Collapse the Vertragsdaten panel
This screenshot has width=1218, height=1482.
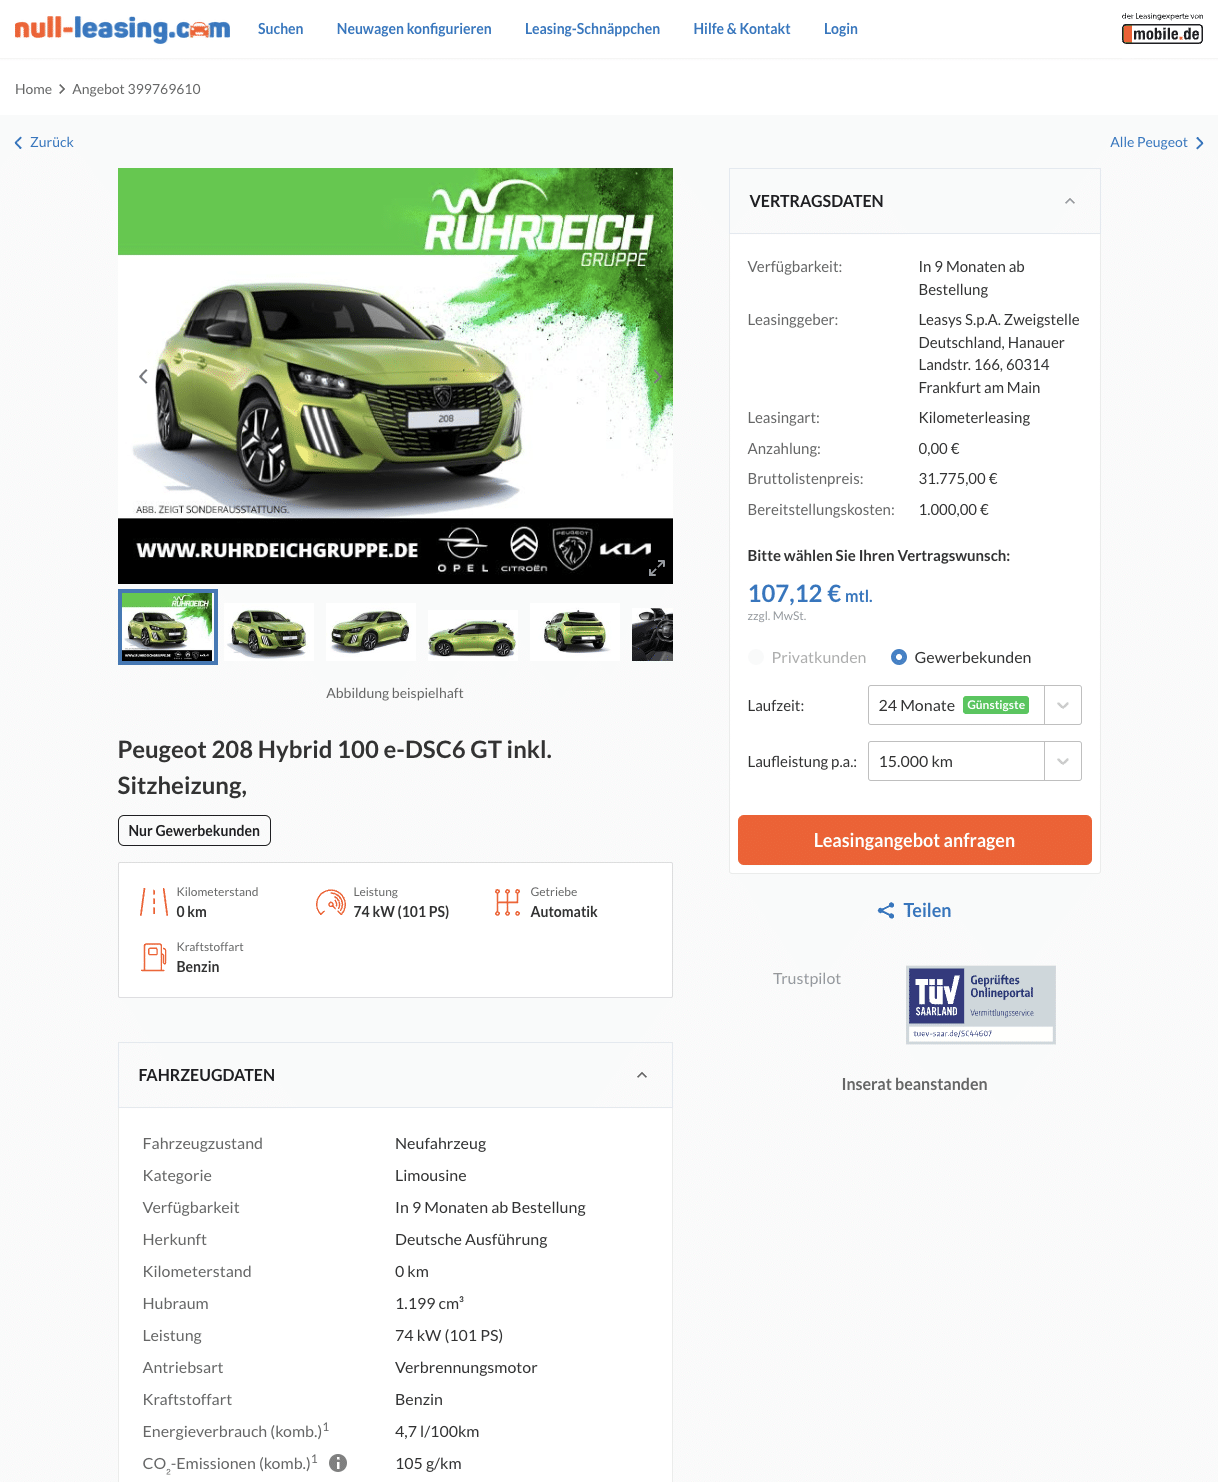(x=1070, y=201)
